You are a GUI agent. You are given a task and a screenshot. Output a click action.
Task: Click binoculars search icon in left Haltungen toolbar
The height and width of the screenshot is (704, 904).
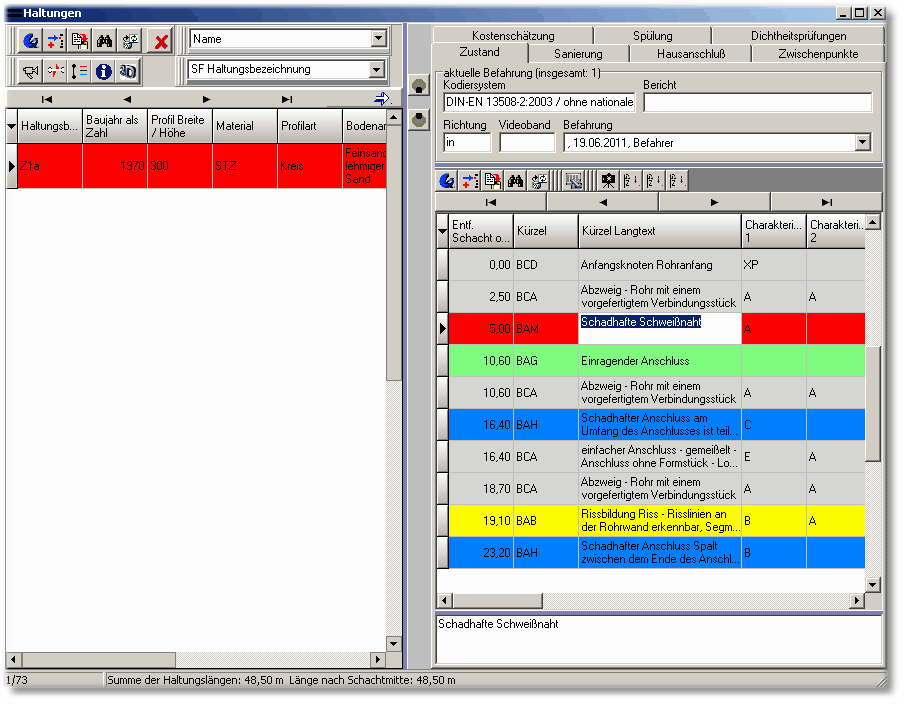tap(104, 40)
